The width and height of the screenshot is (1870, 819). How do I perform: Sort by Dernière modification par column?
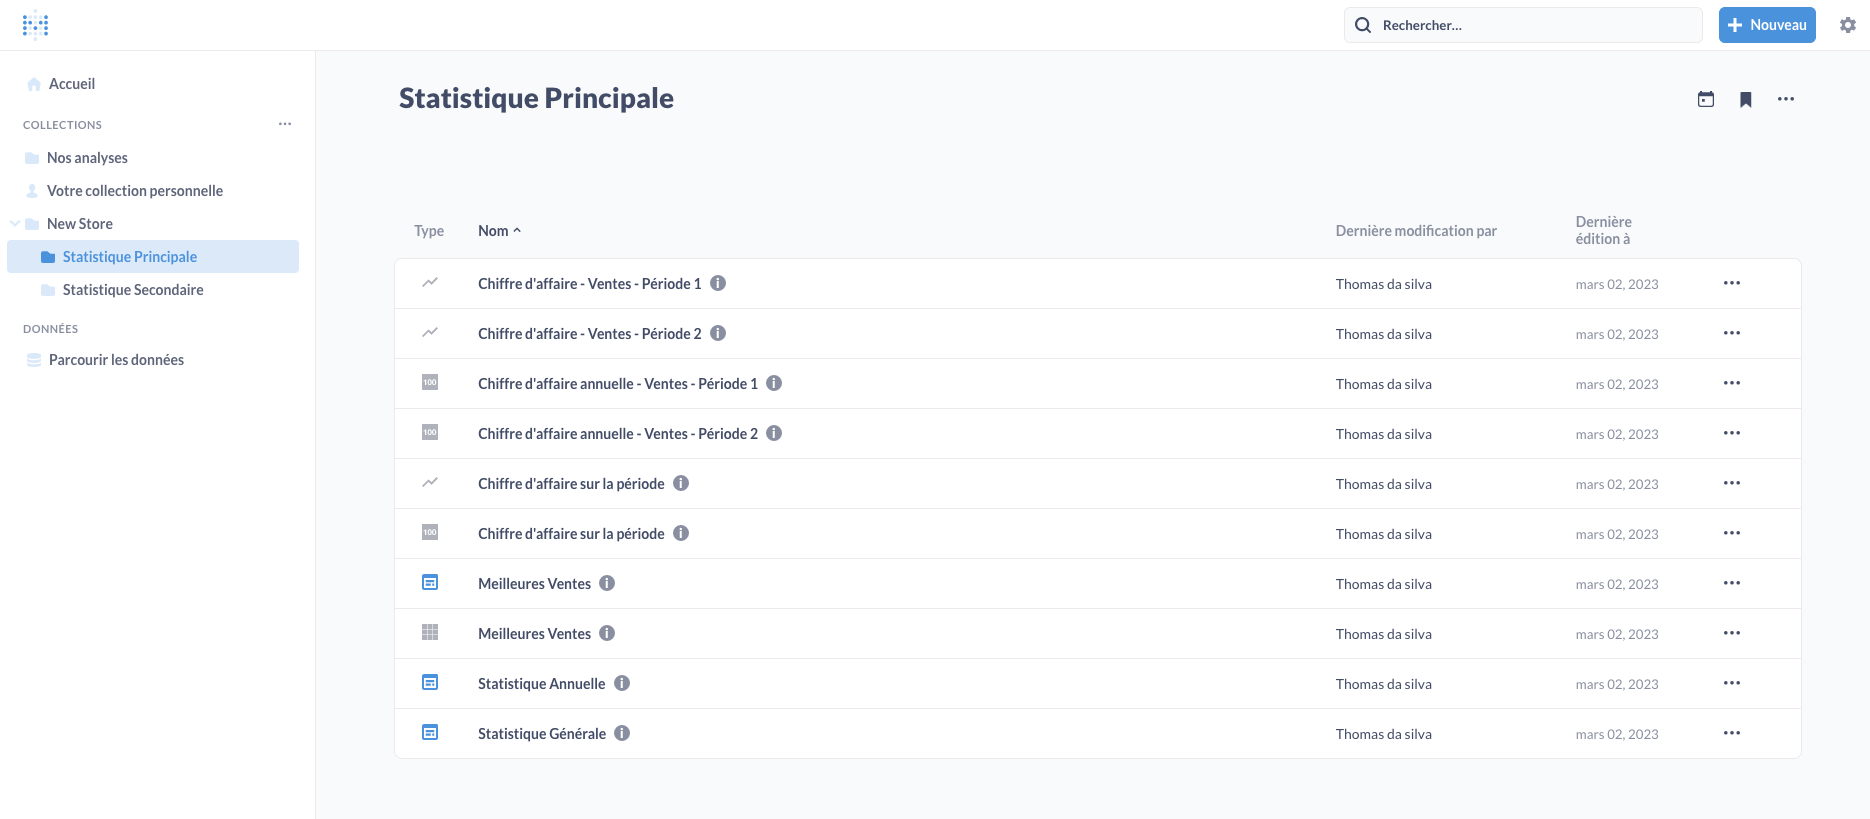pos(1416,231)
